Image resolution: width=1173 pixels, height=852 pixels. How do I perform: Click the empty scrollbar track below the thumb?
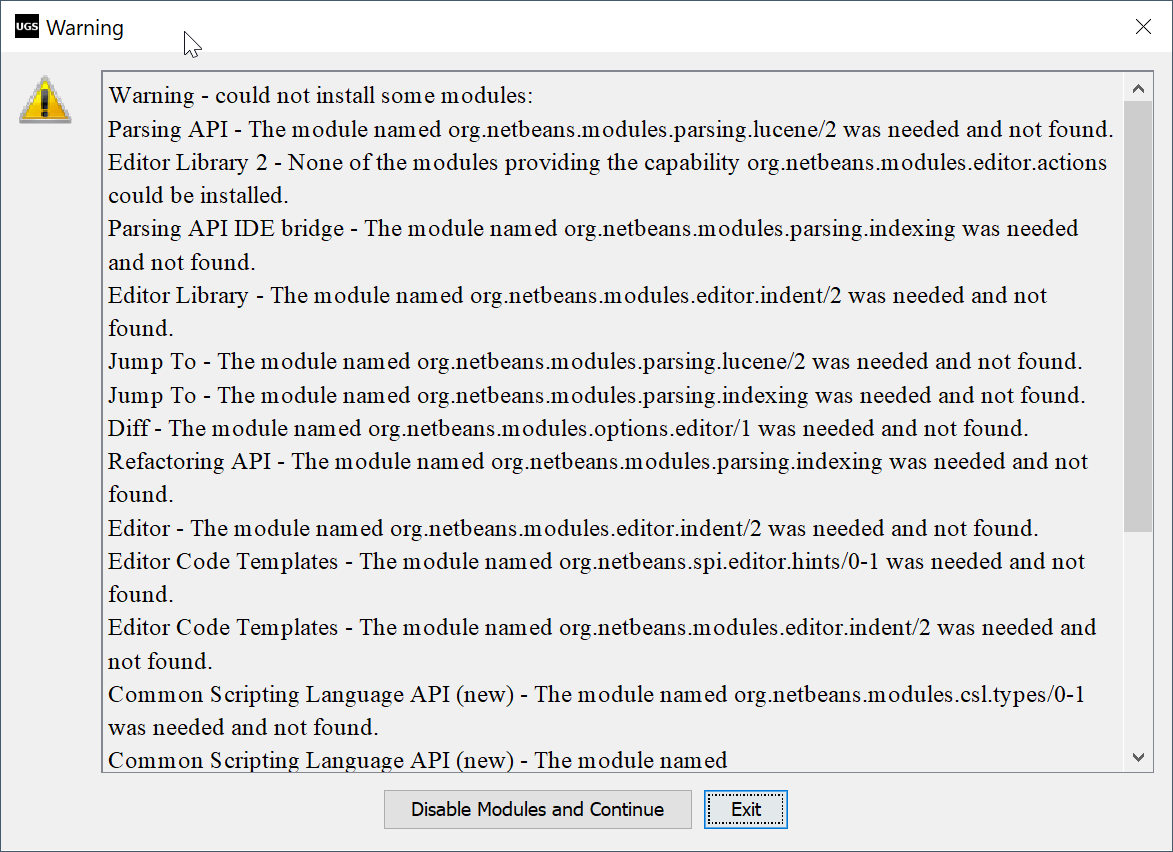1138,640
